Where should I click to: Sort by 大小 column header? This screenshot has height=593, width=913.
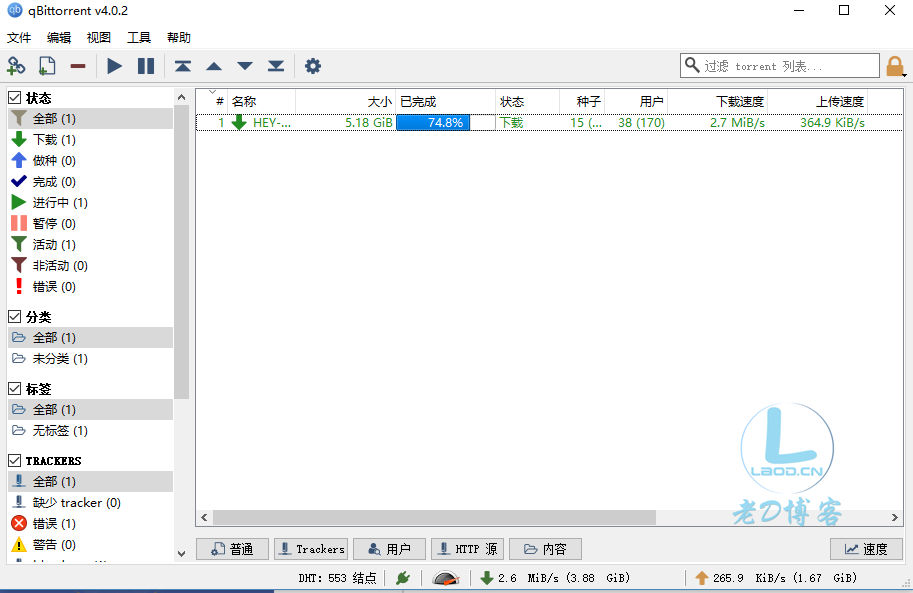(346, 101)
